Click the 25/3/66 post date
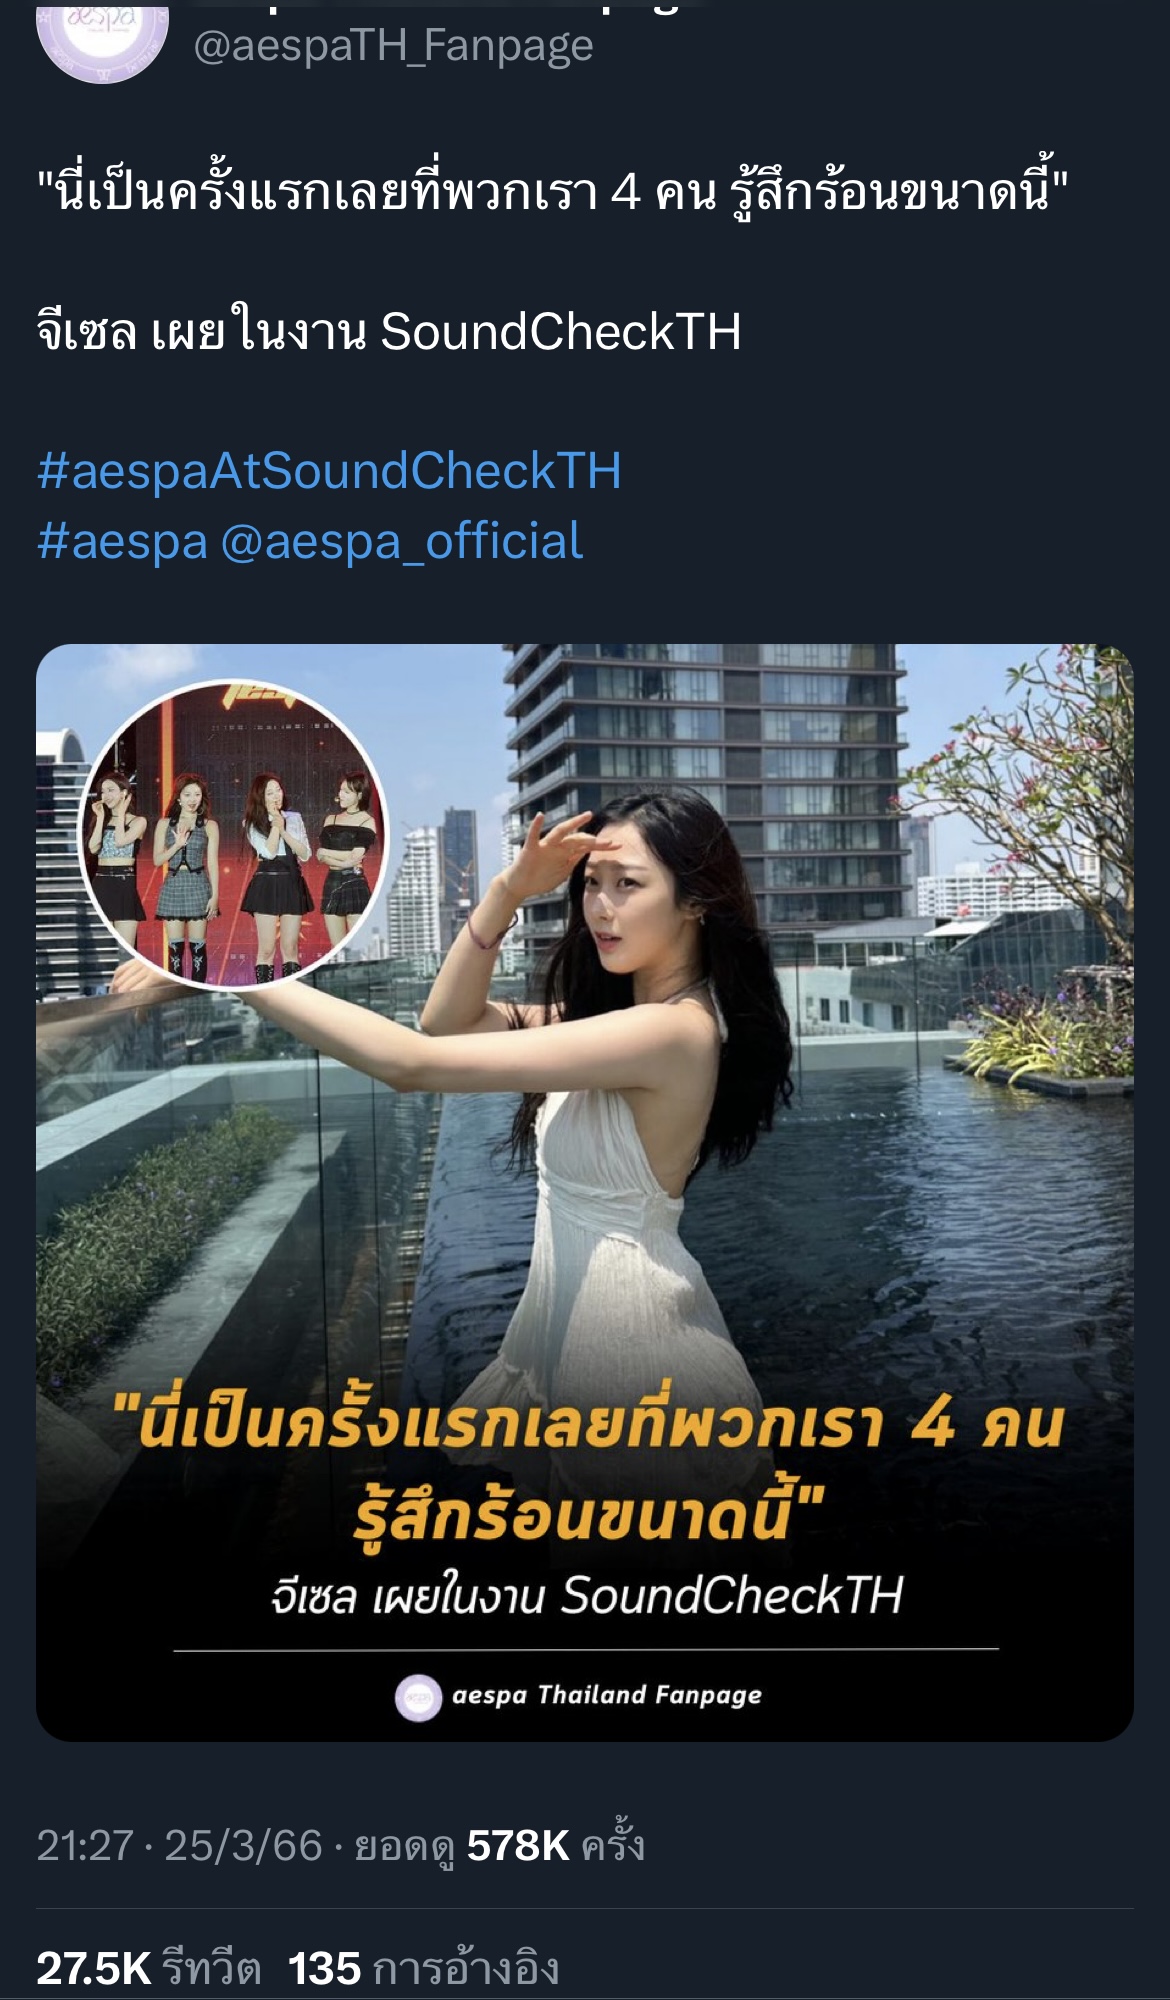Viewport: 1170px width, 2000px height. tap(243, 1846)
